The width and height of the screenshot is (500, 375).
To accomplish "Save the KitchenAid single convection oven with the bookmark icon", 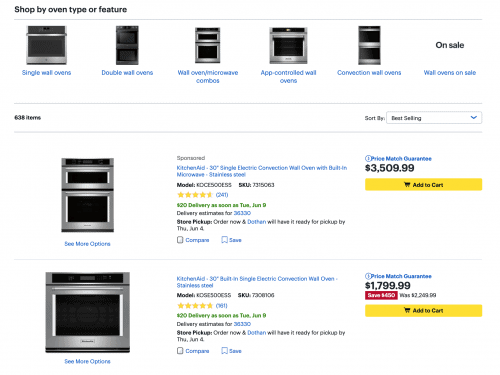I will pyautogui.click(x=225, y=351).
